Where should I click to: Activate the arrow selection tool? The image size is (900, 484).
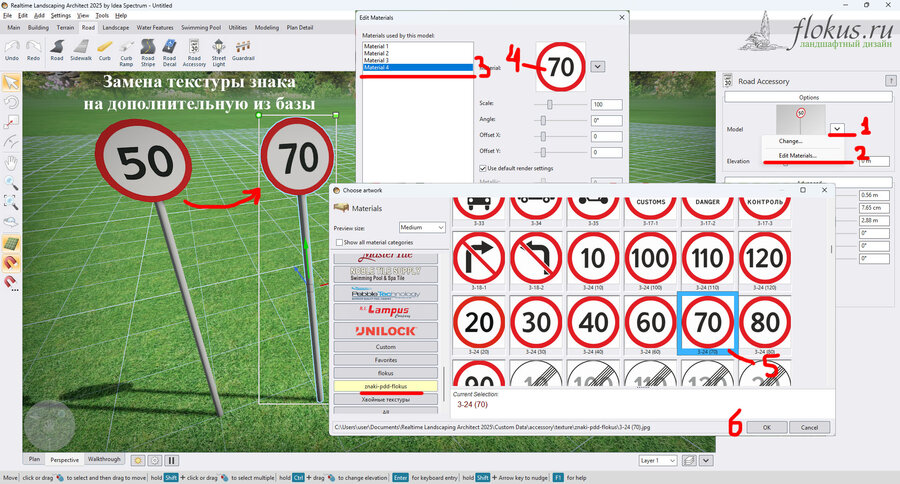11,82
